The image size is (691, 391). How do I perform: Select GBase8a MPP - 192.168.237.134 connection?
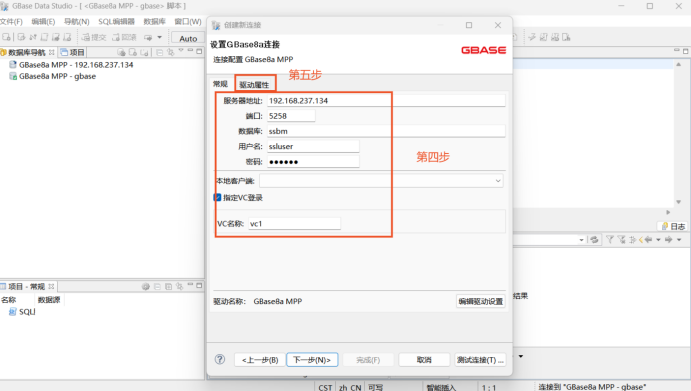point(71,65)
